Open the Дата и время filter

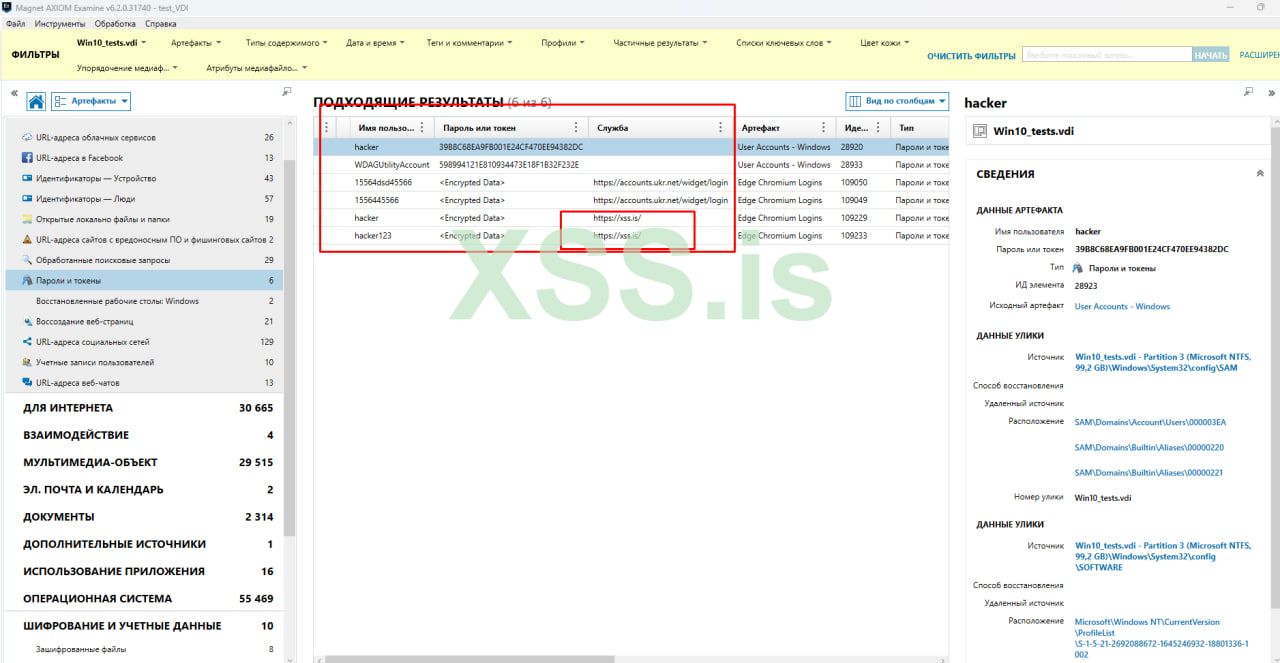pos(375,43)
